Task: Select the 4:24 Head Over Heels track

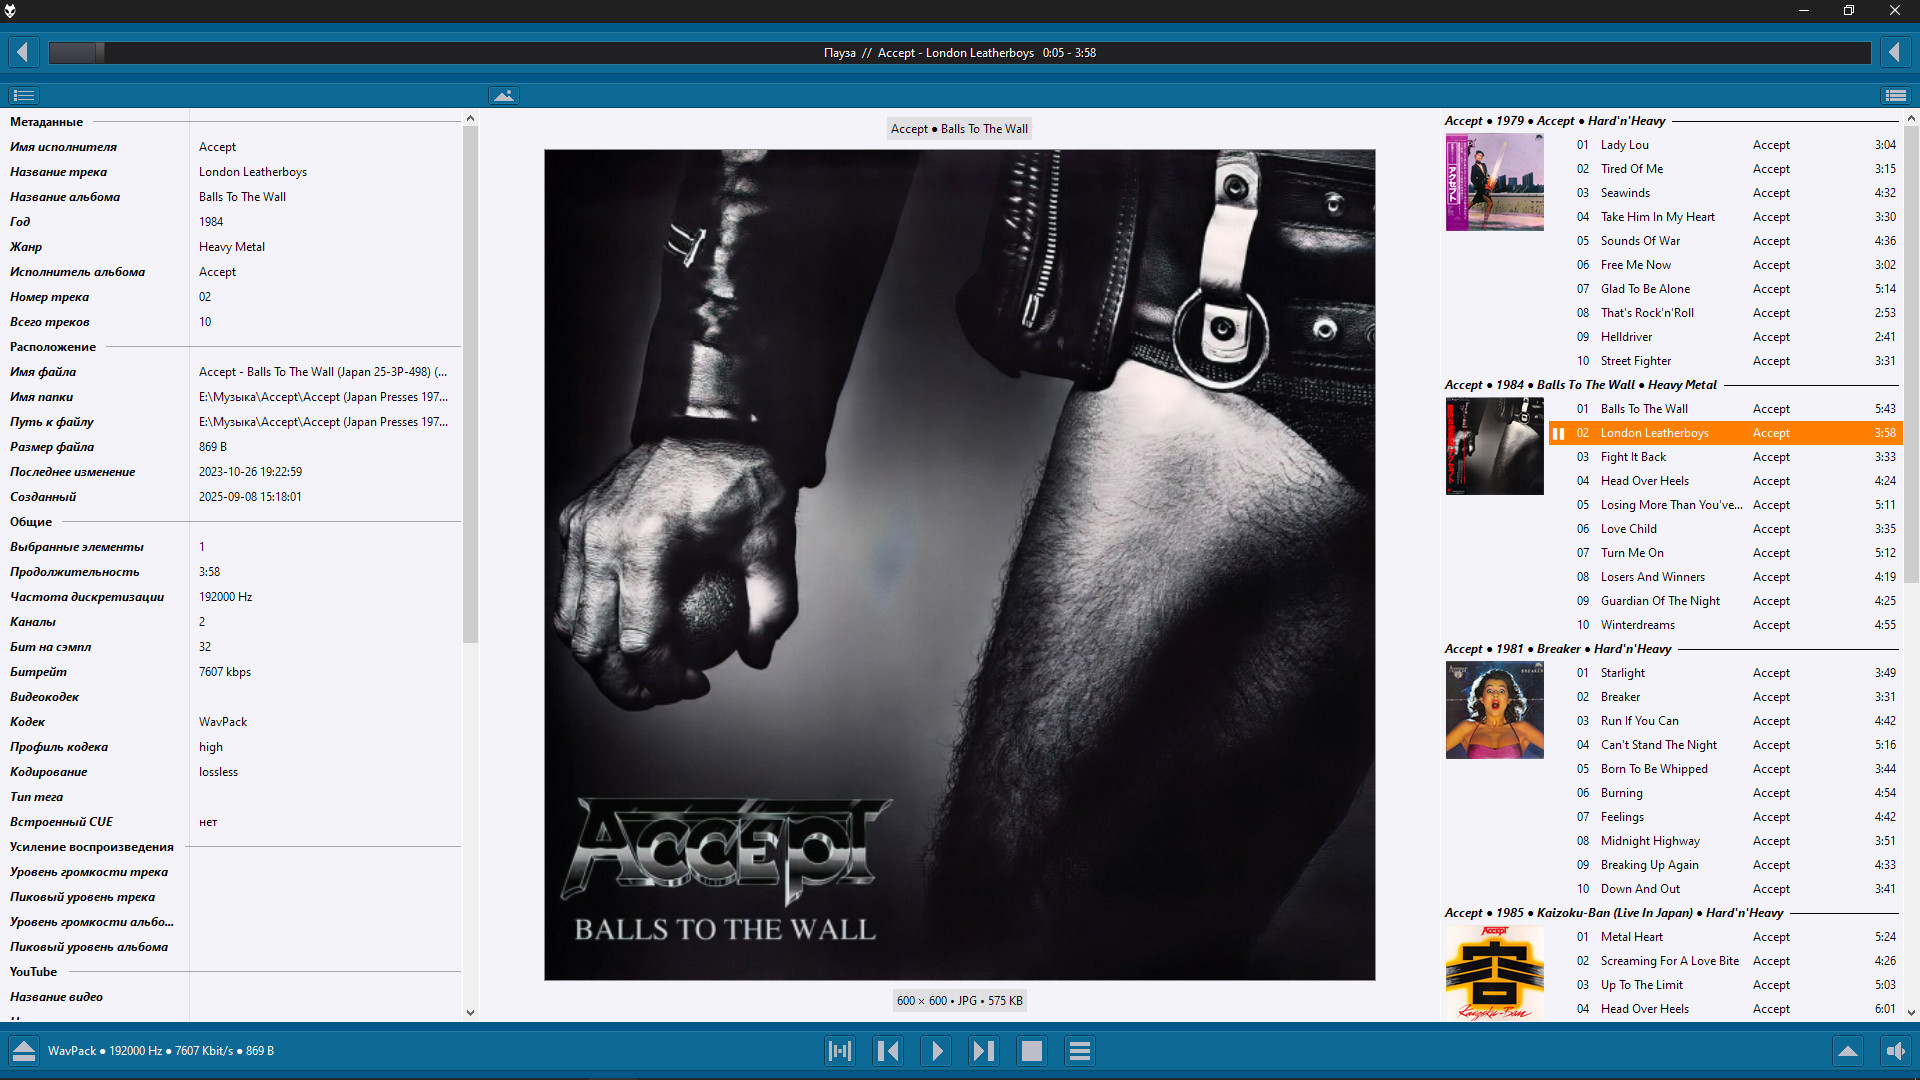Action: [x=1725, y=481]
